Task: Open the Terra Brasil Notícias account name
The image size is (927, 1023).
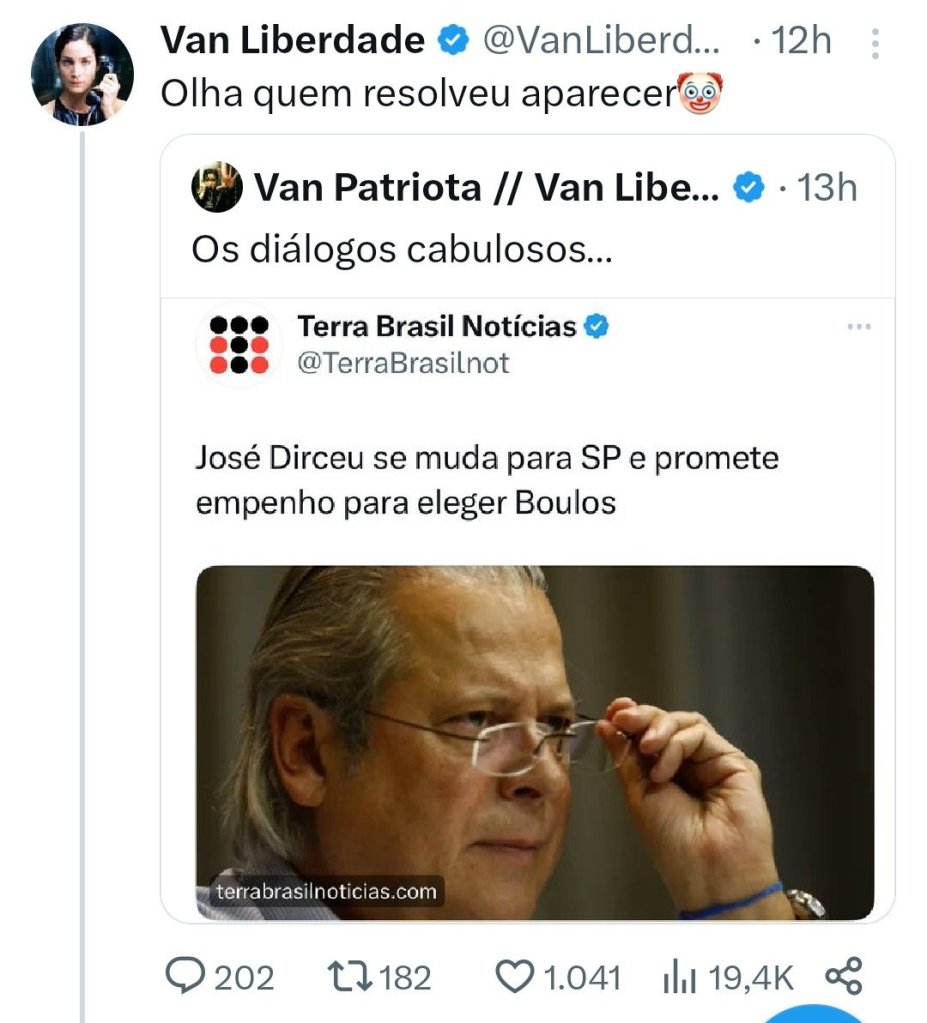Action: click(x=436, y=327)
